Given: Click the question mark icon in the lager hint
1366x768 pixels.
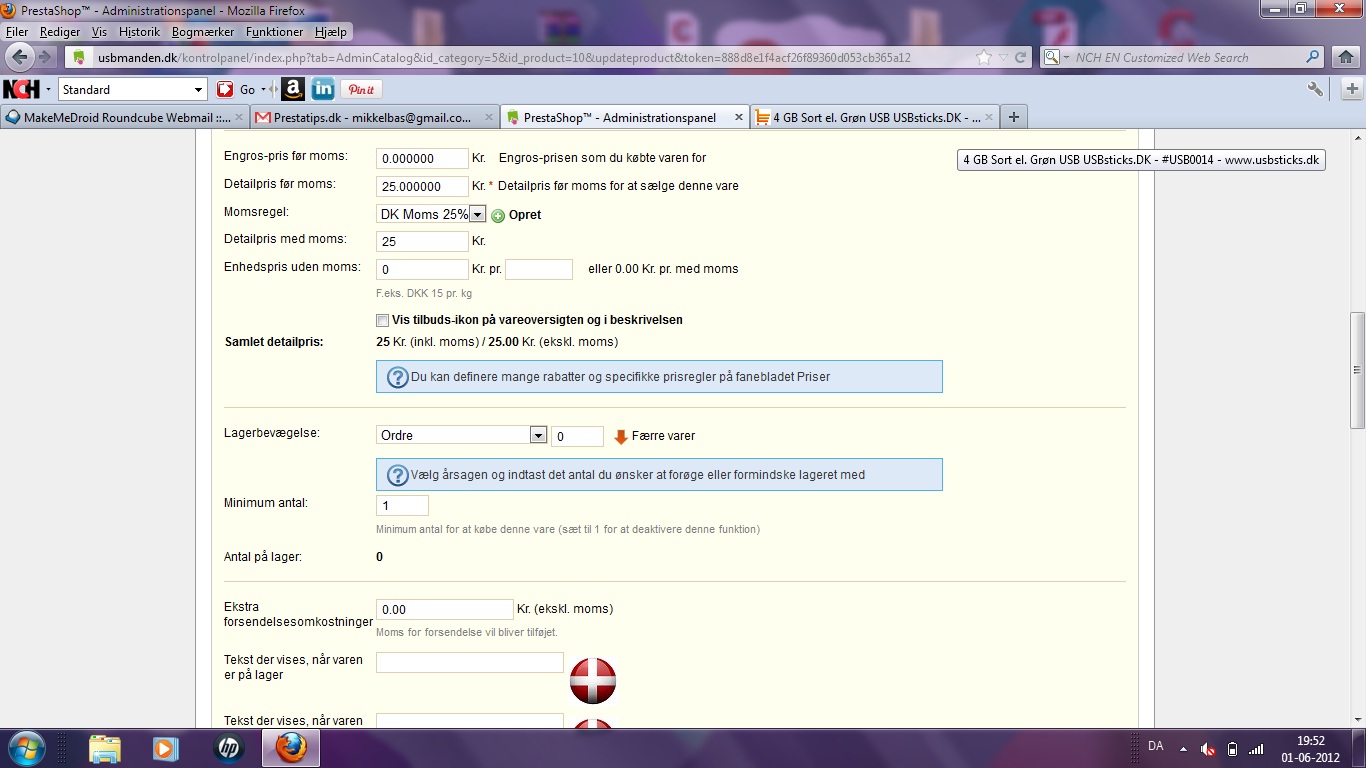Looking at the screenshot, I should click(x=397, y=475).
